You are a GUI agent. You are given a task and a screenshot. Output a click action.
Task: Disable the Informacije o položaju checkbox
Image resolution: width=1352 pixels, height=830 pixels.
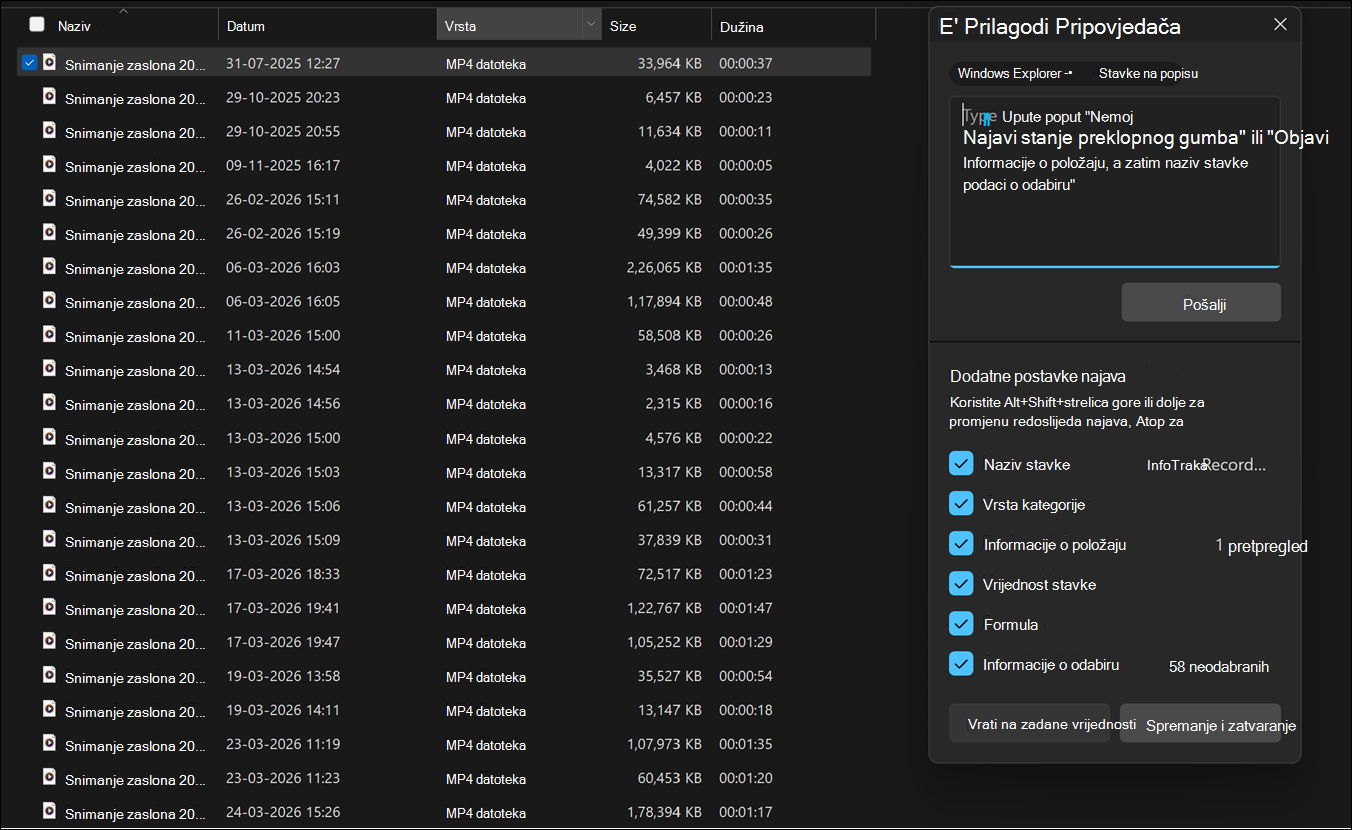click(961, 544)
